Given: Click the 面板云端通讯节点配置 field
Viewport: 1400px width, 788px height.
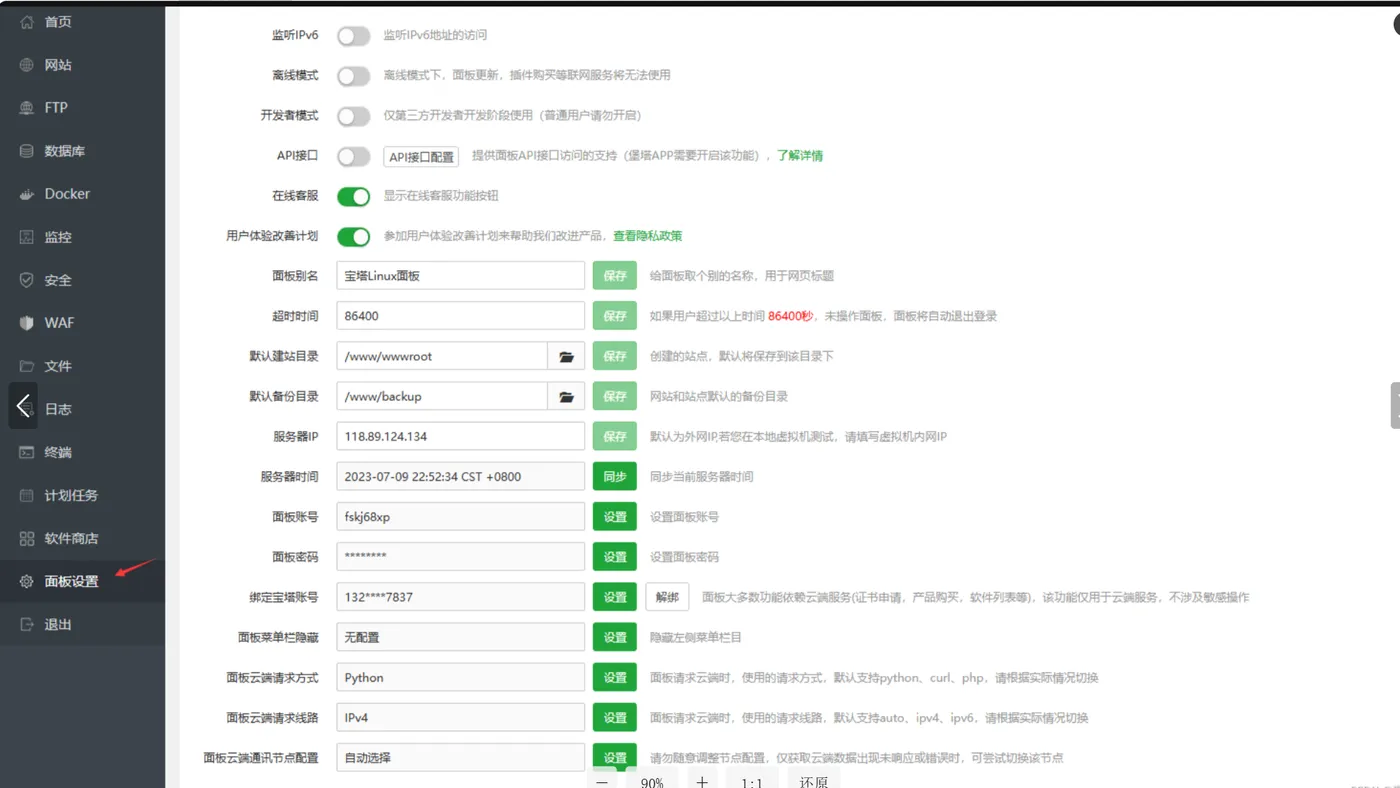Looking at the screenshot, I should point(460,758).
